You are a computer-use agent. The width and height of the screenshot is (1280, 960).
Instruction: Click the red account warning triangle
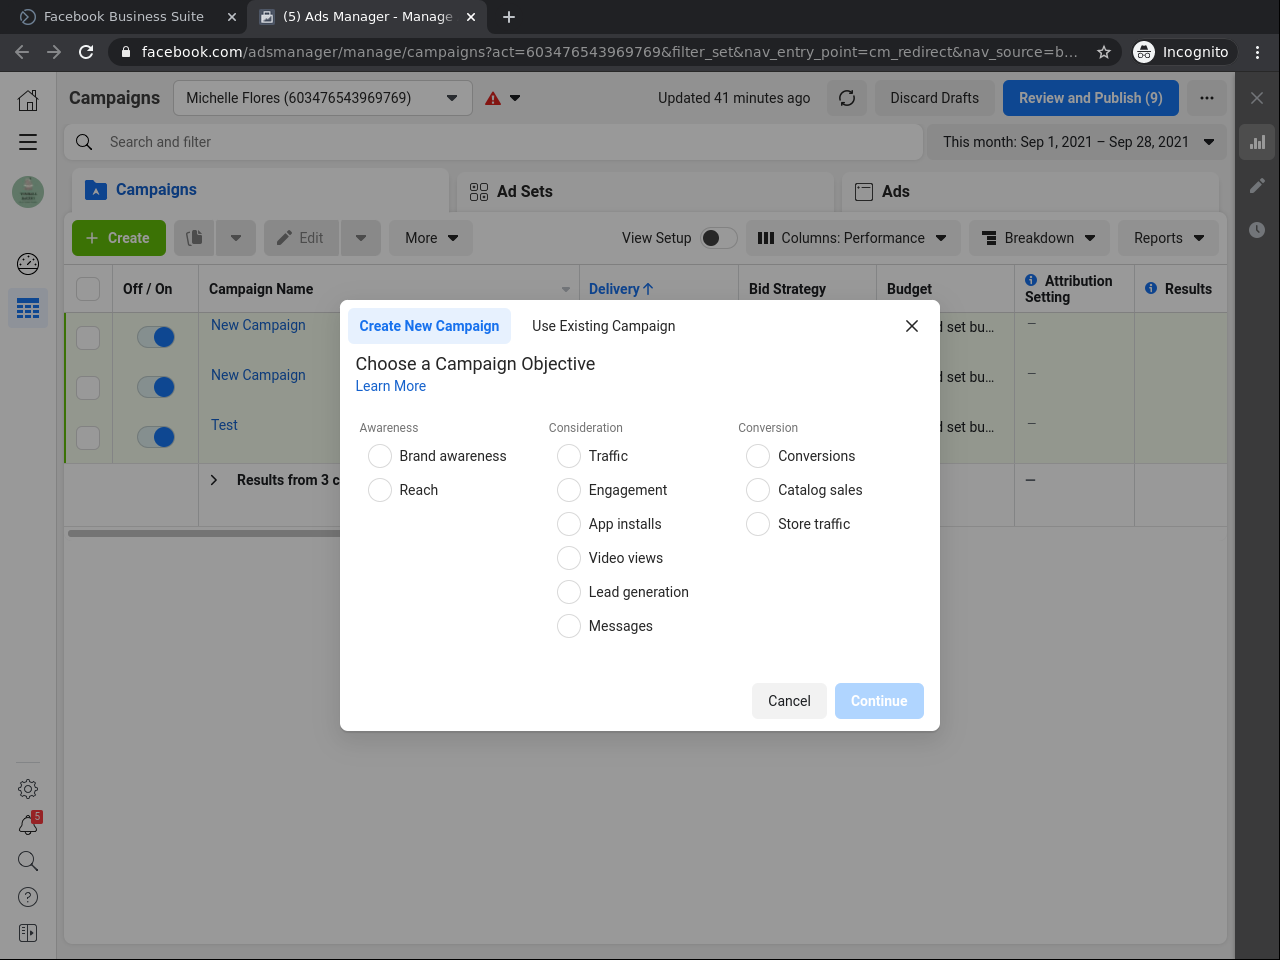pyautogui.click(x=493, y=98)
